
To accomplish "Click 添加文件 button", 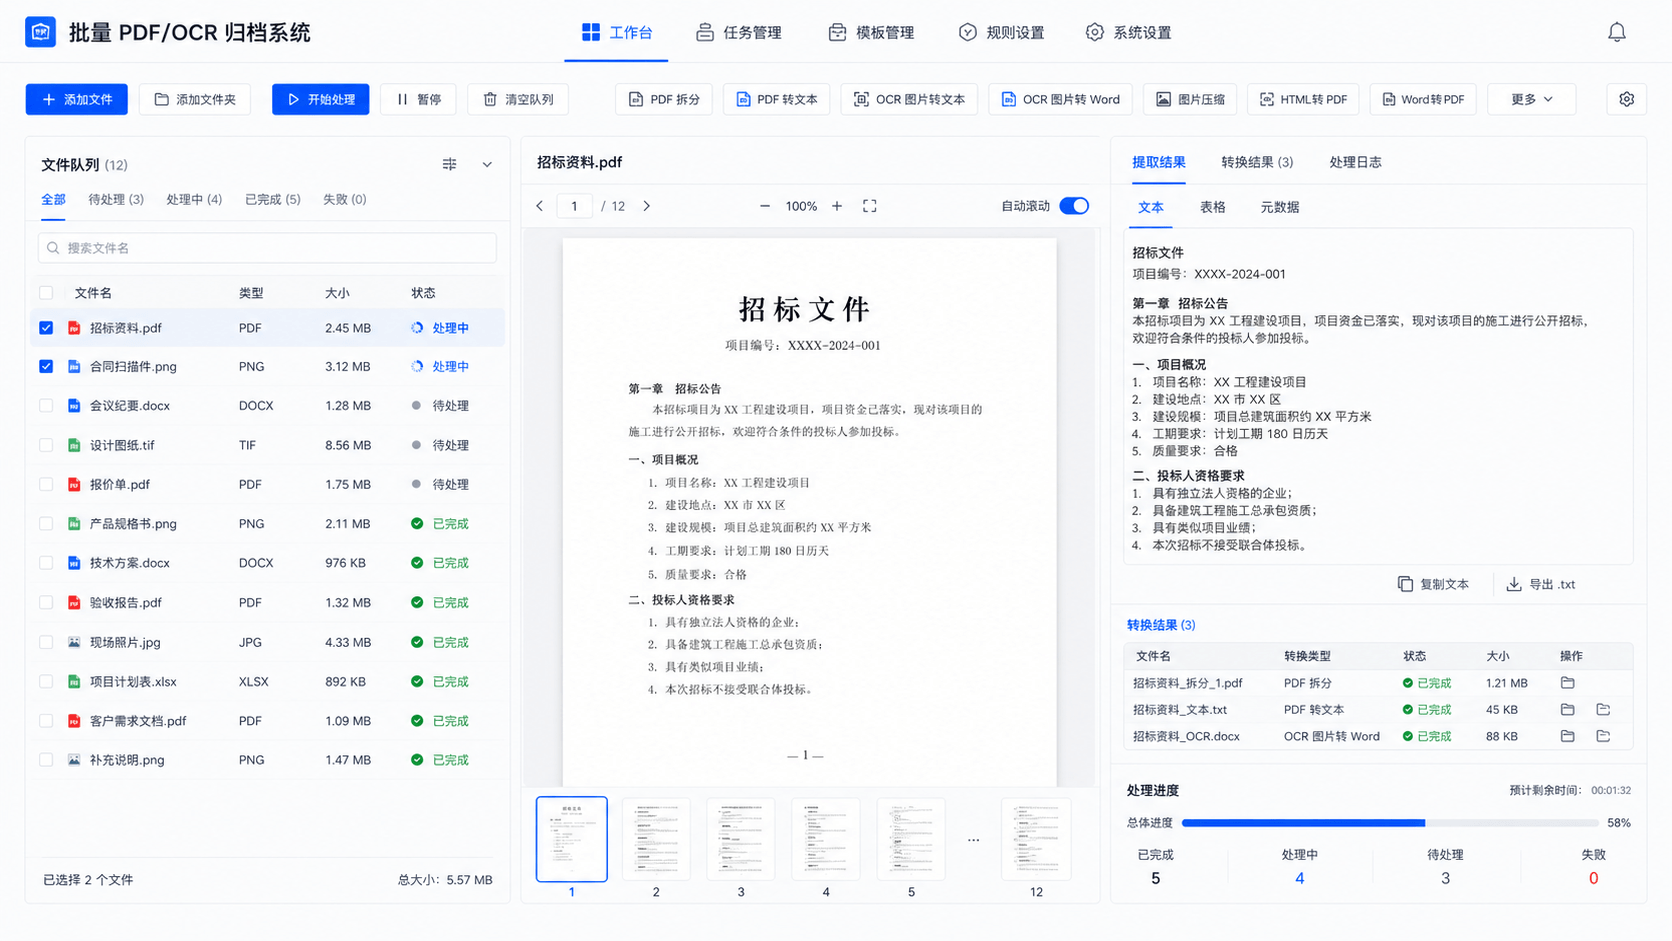I will (77, 99).
